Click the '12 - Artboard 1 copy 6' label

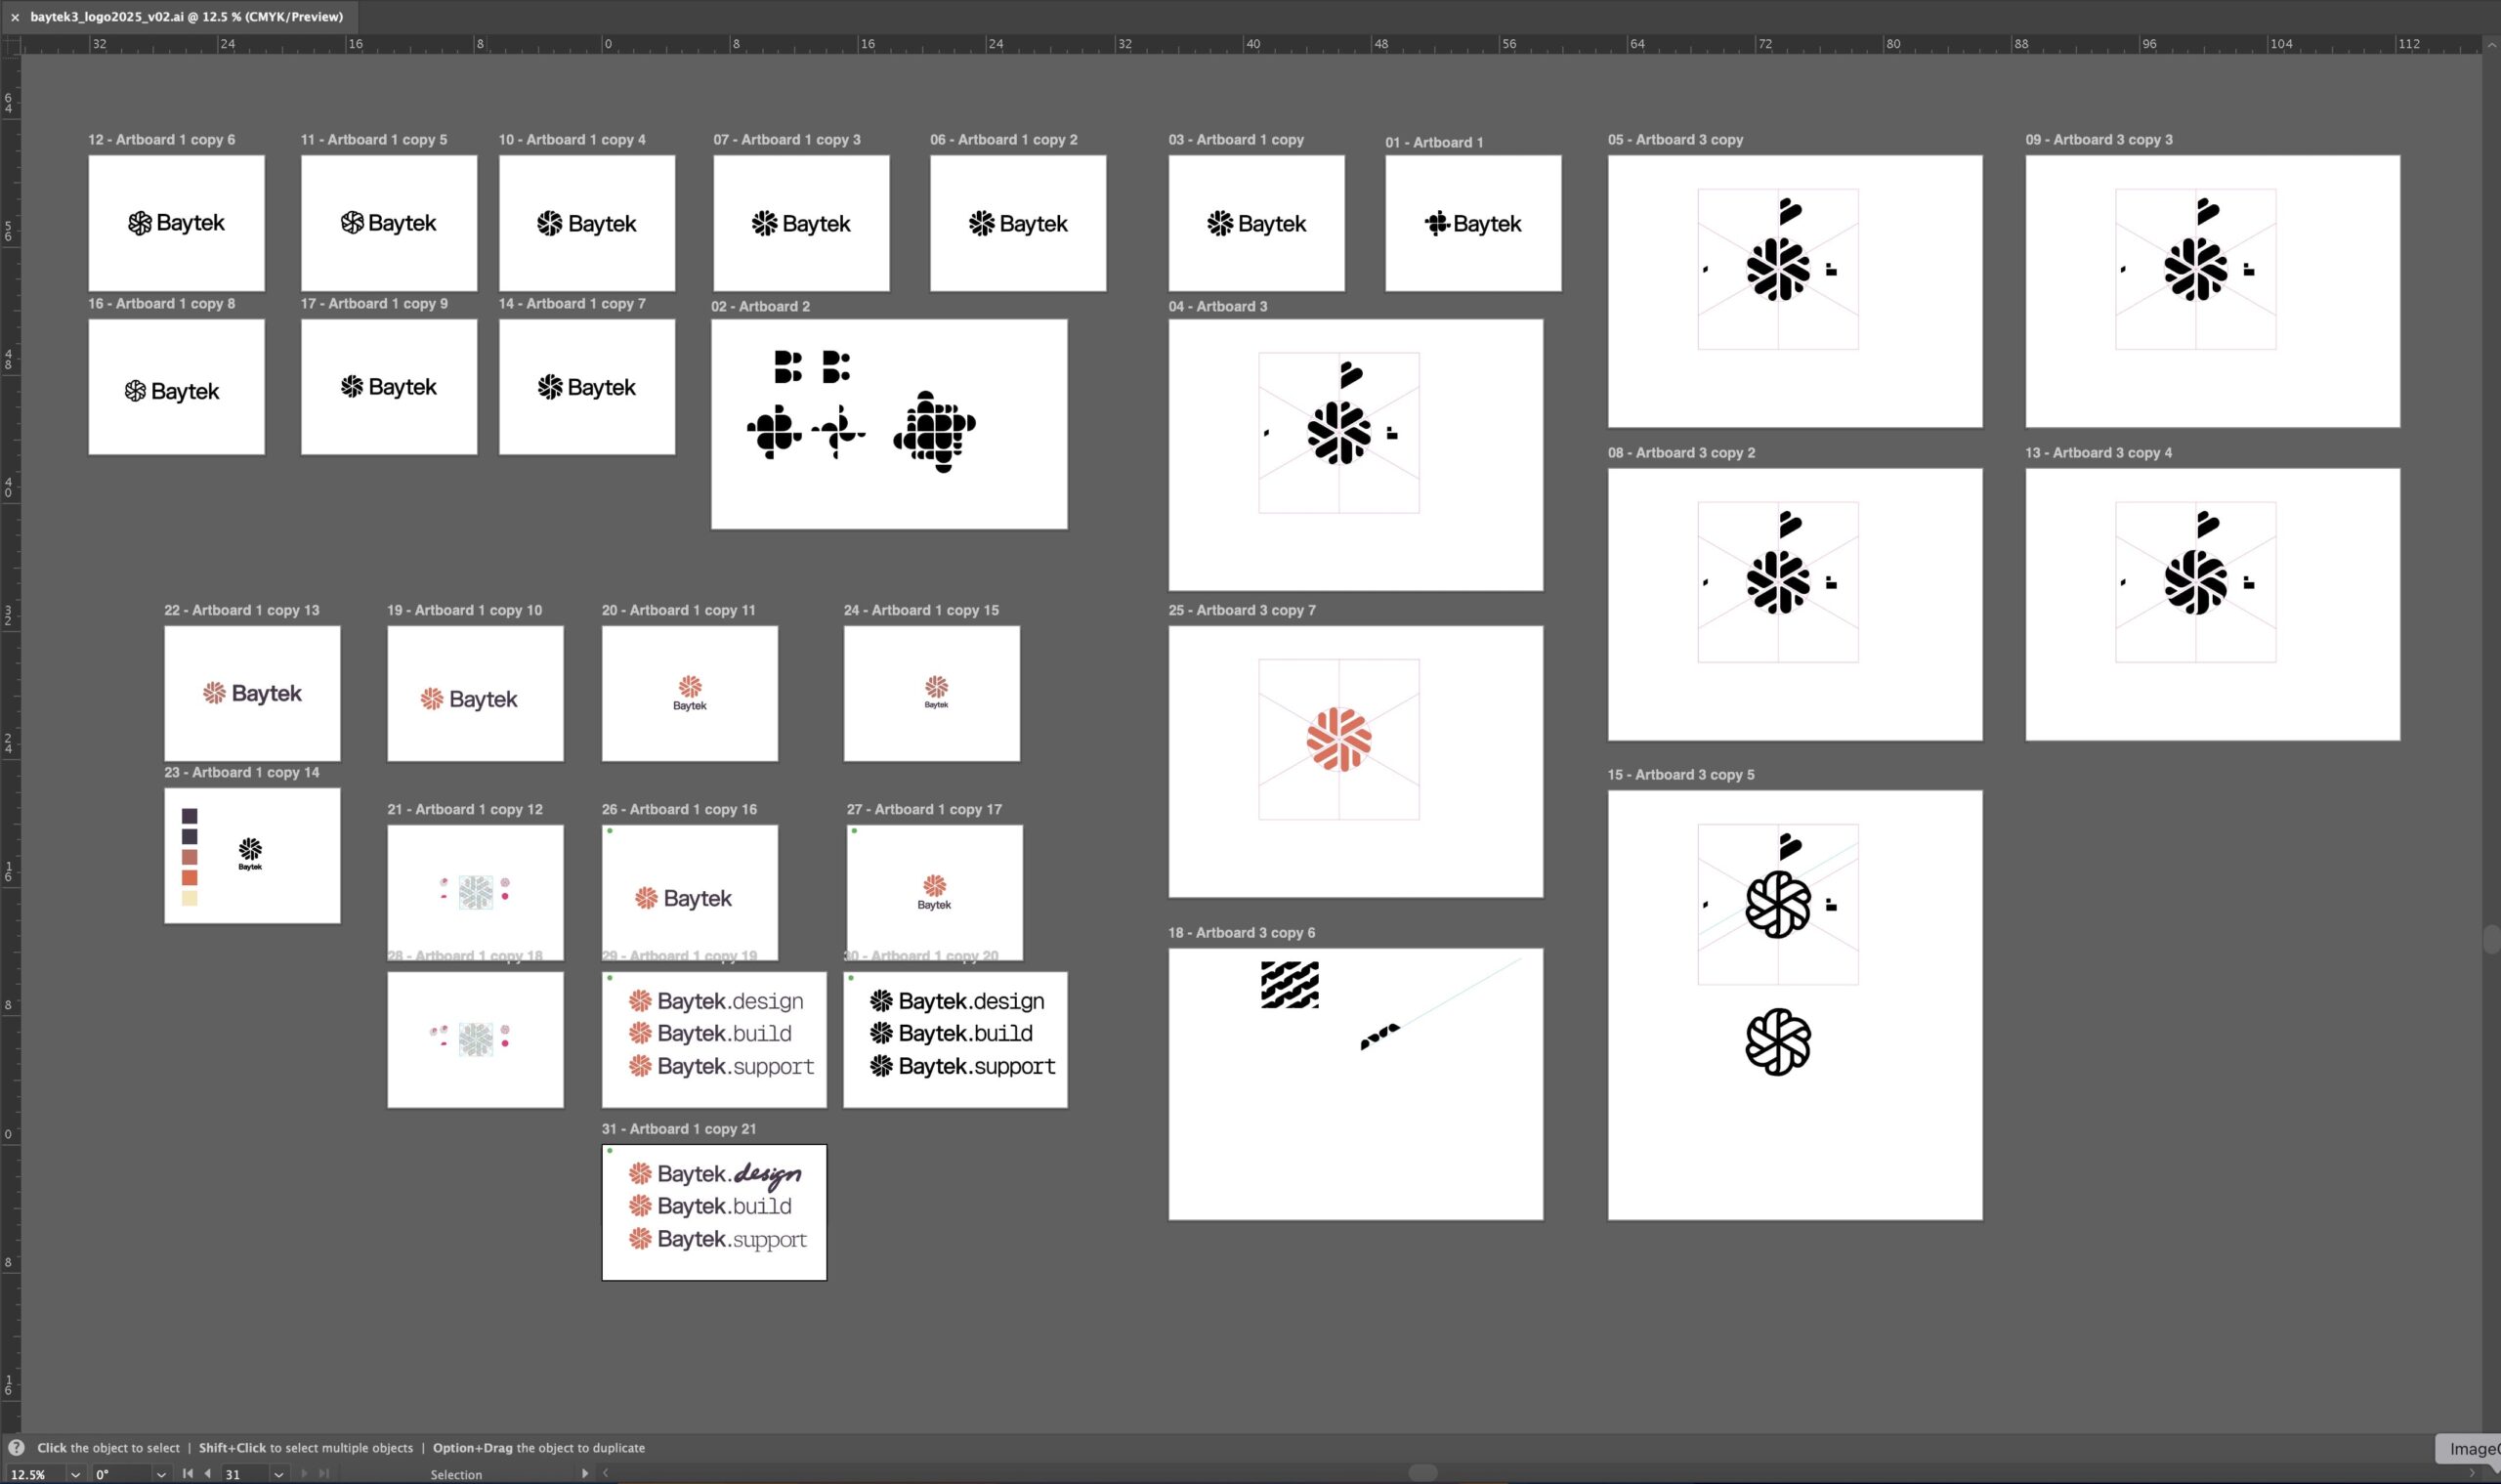161,139
